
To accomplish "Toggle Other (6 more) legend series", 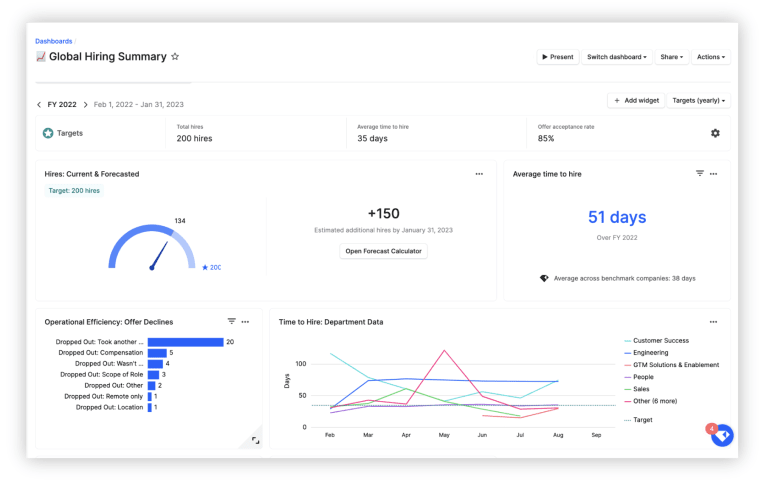I will point(651,401).
